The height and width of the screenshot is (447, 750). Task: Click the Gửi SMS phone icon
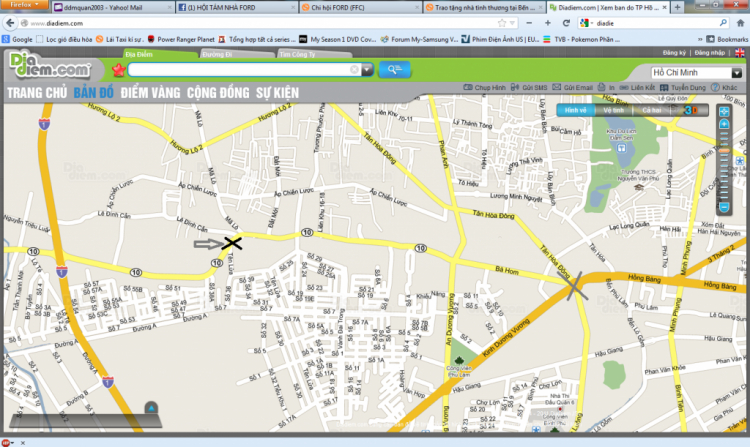515,87
